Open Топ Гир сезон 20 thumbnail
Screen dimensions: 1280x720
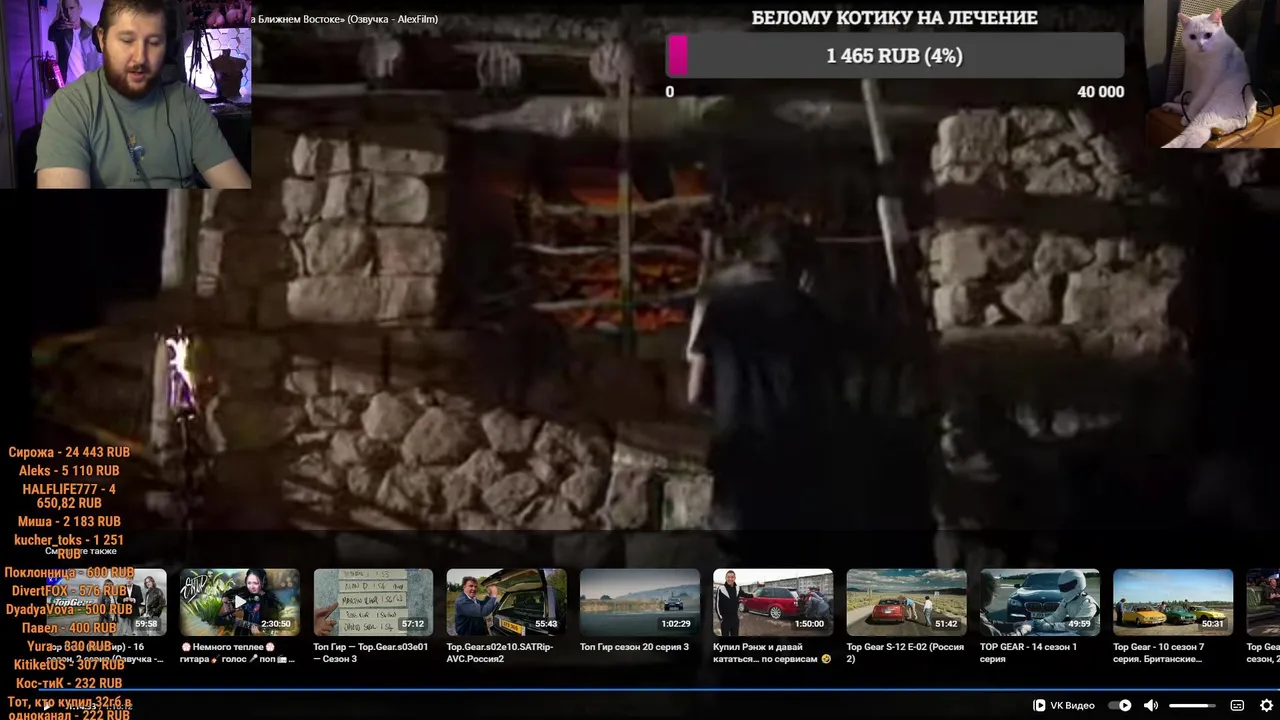[639, 602]
